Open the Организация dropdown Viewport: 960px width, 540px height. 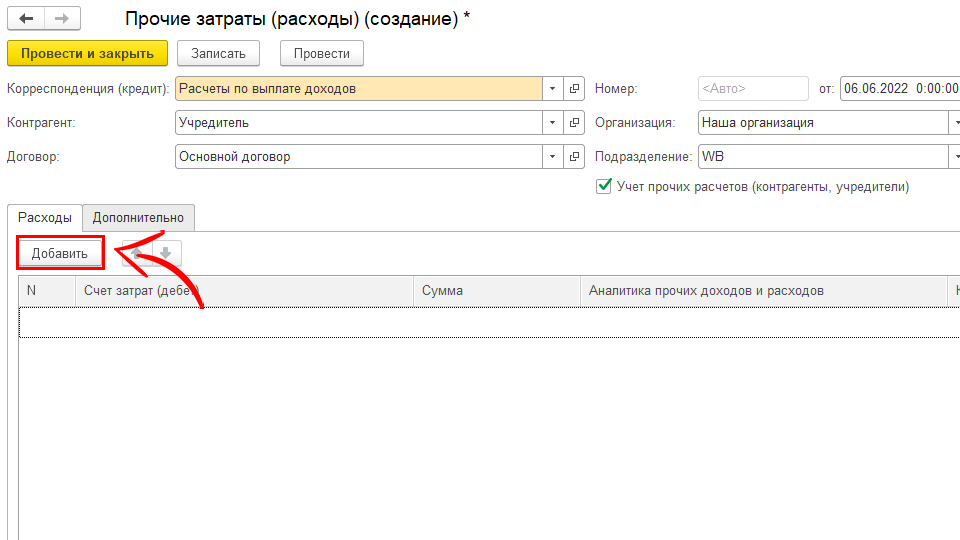(x=953, y=123)
